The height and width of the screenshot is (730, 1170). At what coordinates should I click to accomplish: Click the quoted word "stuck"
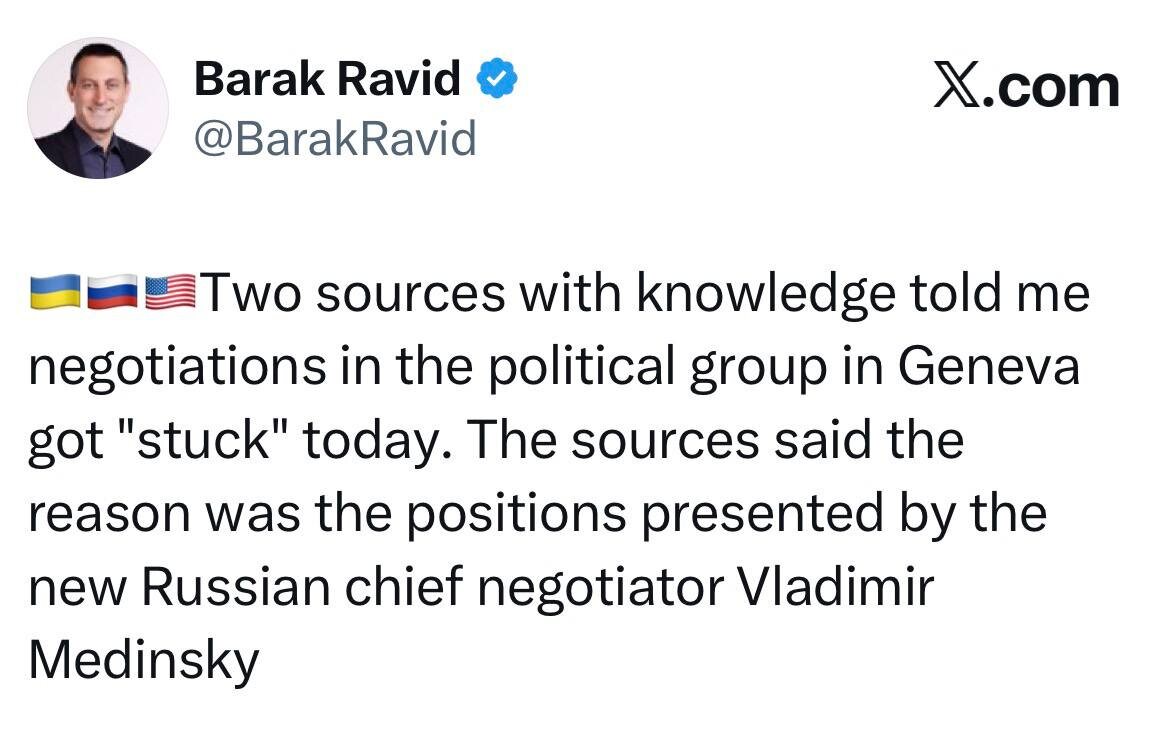(203, 440)
